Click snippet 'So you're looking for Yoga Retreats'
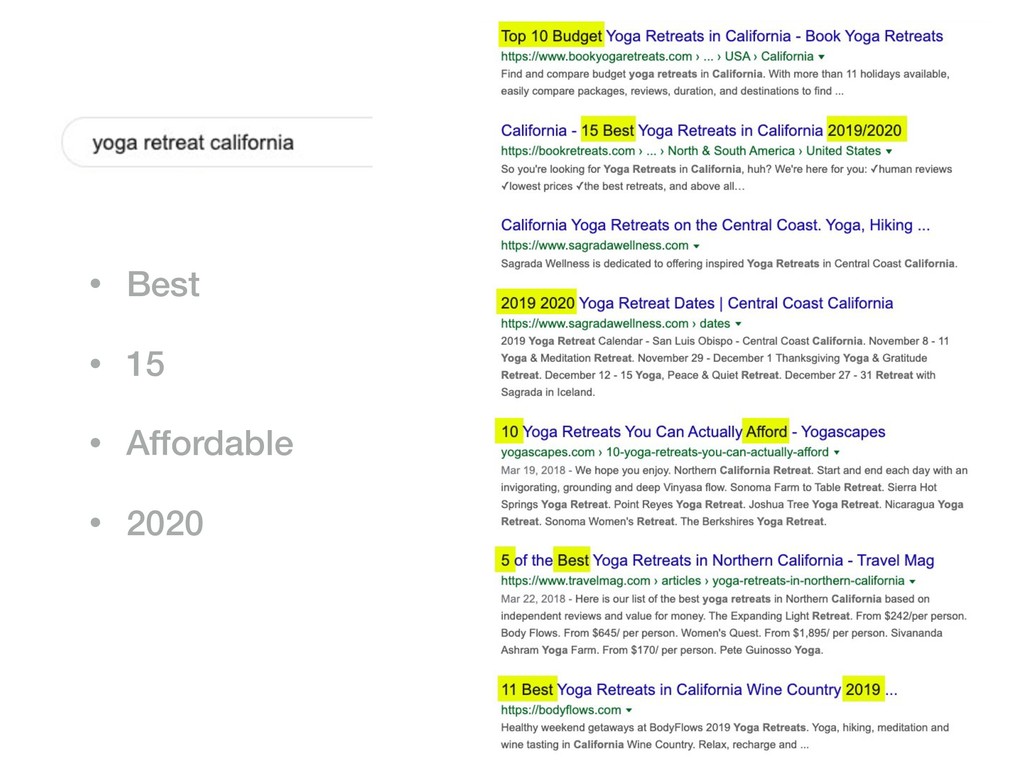The image size is (1024, 768). tap(726, 178)
